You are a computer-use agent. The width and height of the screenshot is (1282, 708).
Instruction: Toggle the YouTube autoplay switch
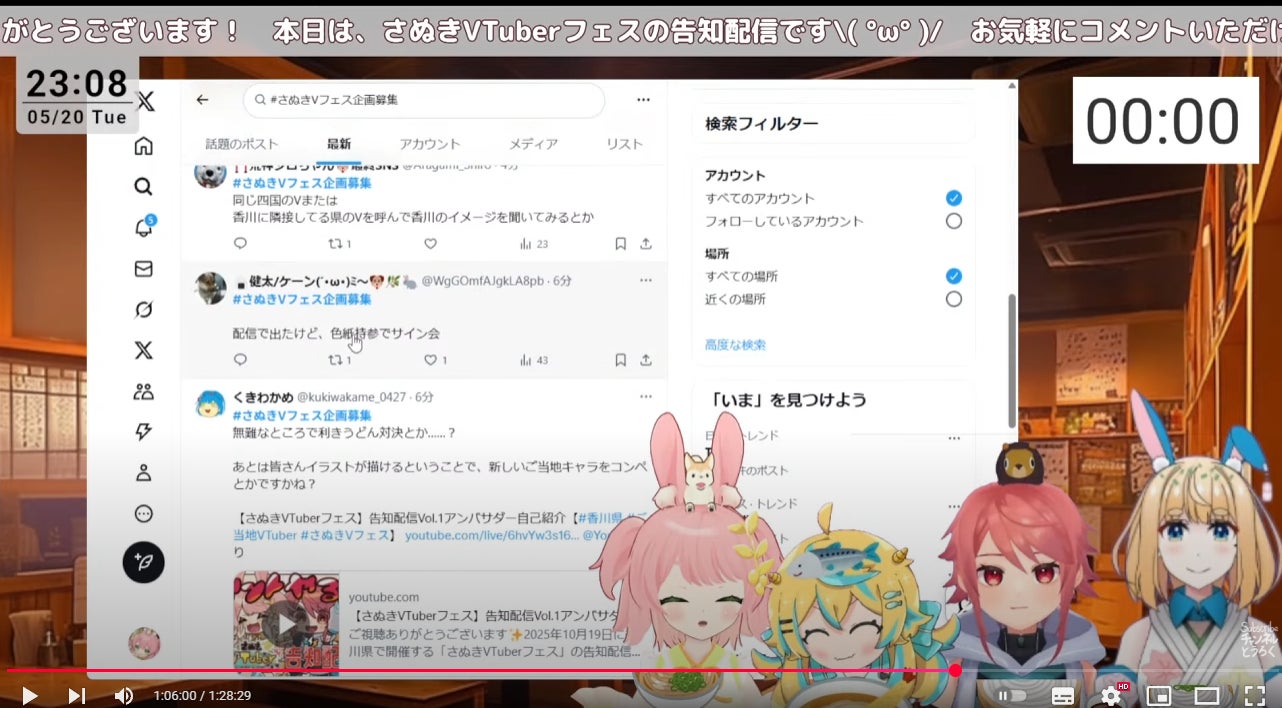pos(1011,695)
